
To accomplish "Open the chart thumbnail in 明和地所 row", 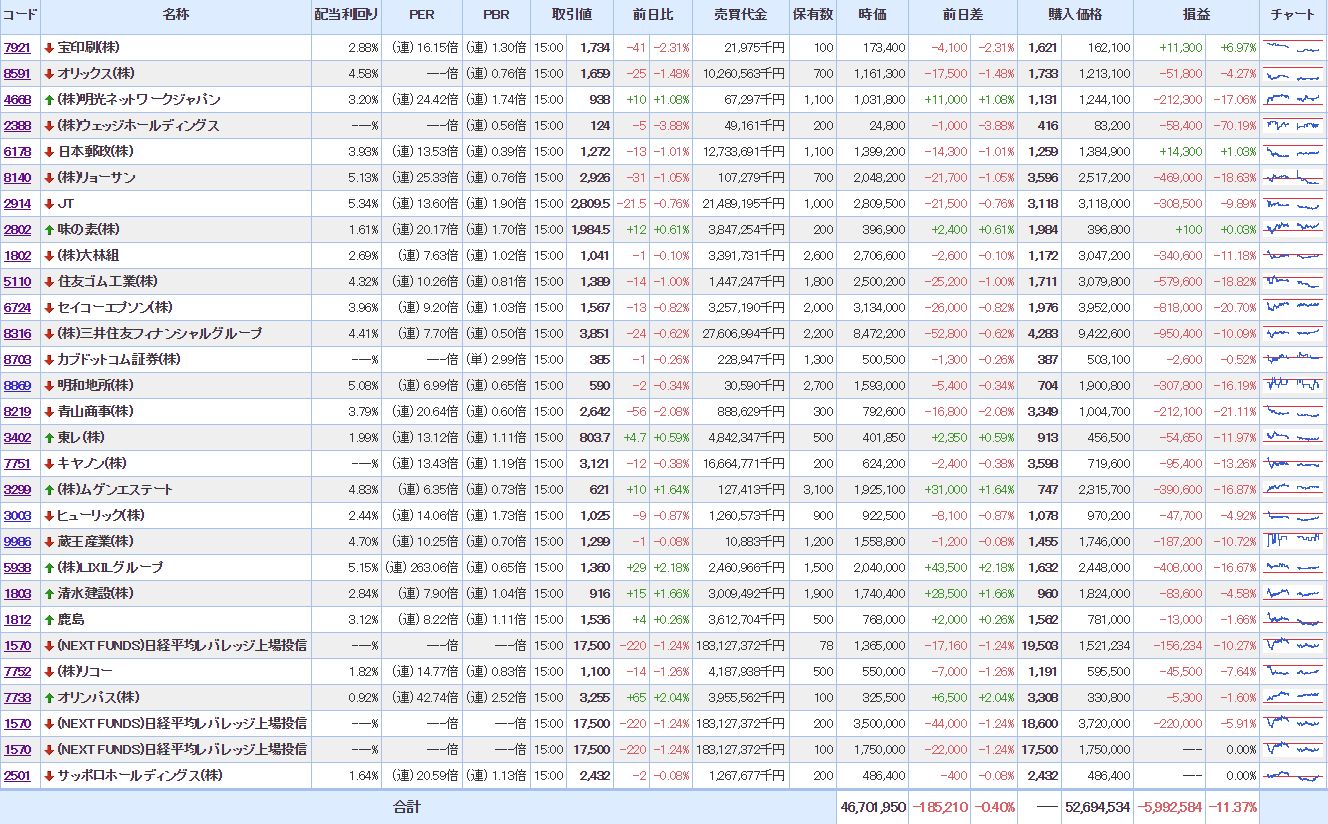I will coord(1292,386).
